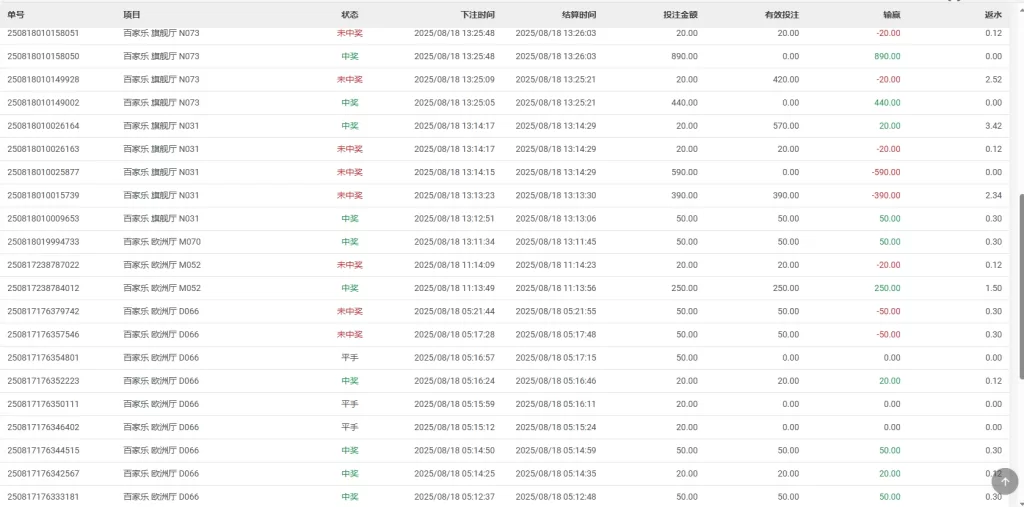Click the rebate value 2.52

click(x=993, y=80)
